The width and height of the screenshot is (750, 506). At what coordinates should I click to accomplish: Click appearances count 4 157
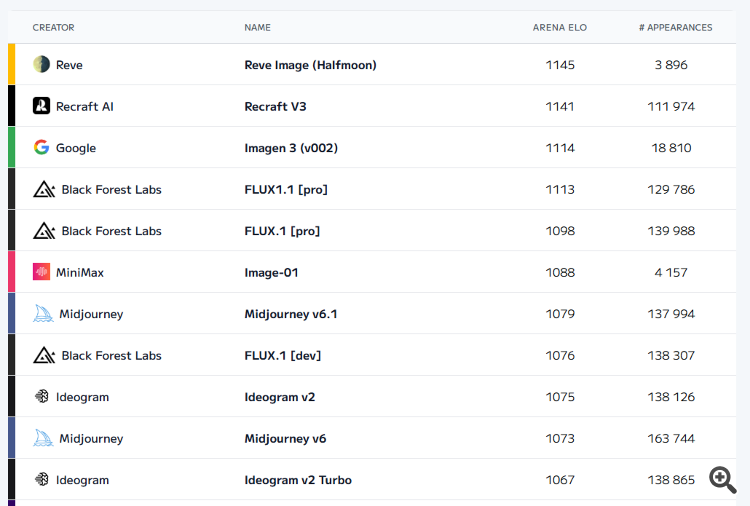(x=671, y=272)
